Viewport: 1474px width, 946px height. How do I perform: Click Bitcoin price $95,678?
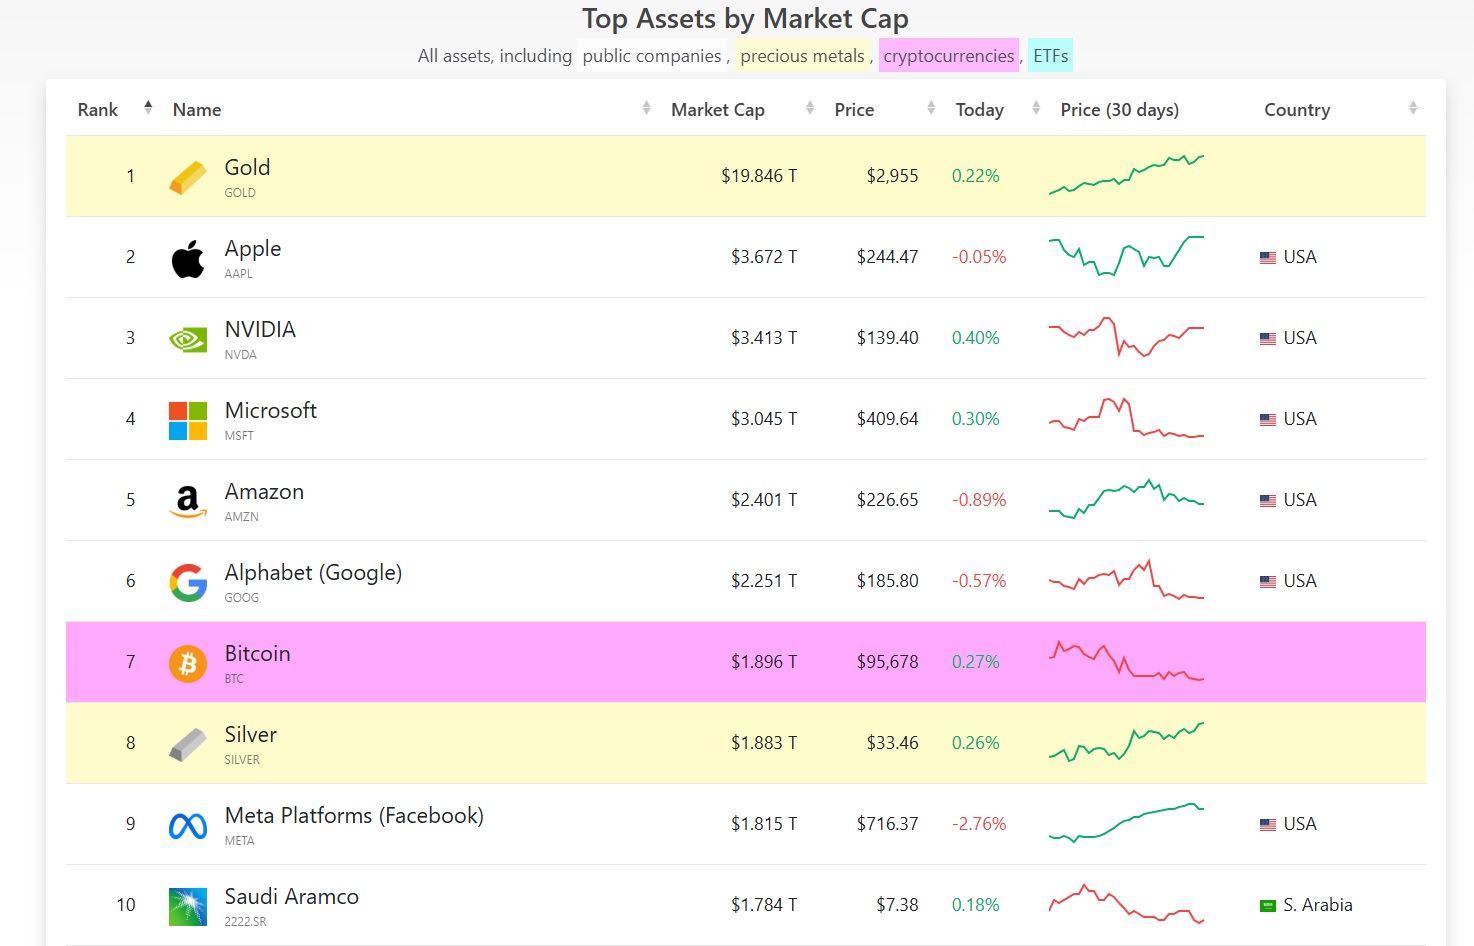[x=887, y=662]
